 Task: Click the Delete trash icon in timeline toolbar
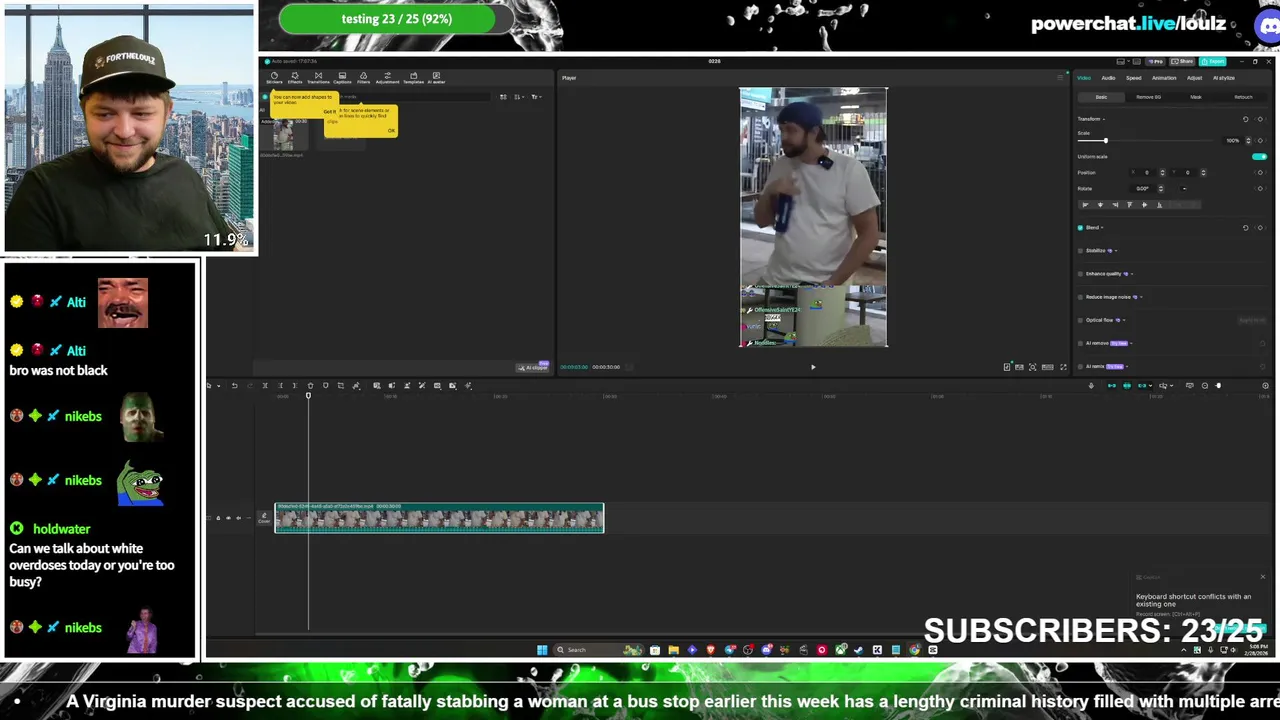[310, 385]
